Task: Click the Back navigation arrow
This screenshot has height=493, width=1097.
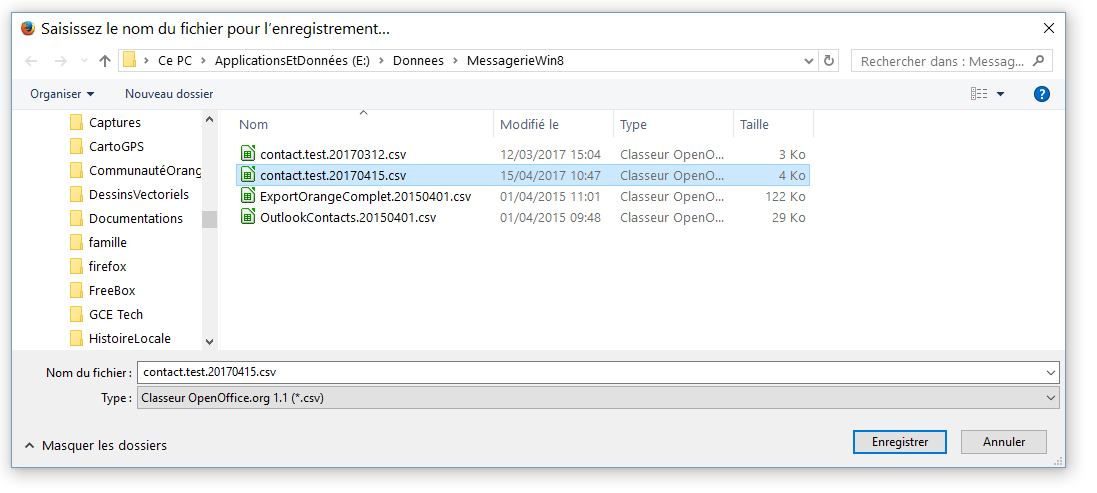Action: (31, 61)
